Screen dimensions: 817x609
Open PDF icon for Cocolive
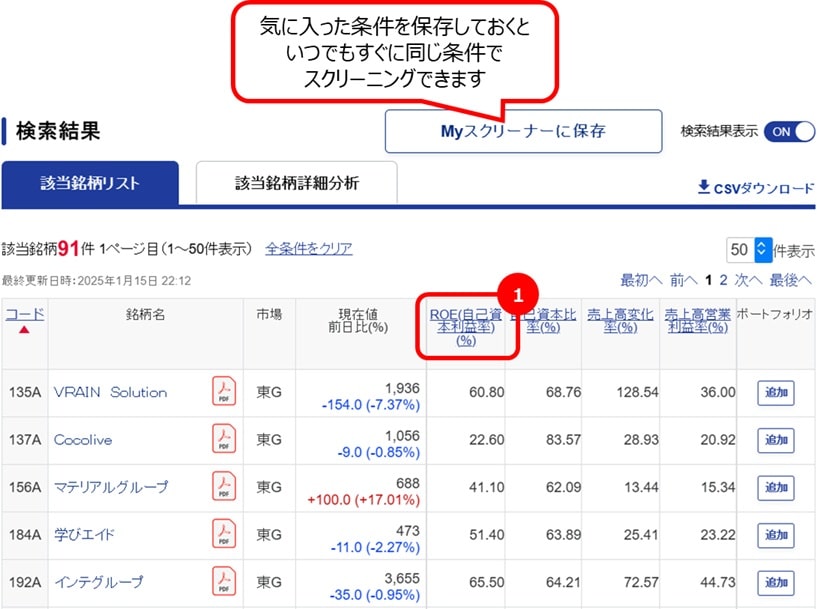click(x=224, y=439)
